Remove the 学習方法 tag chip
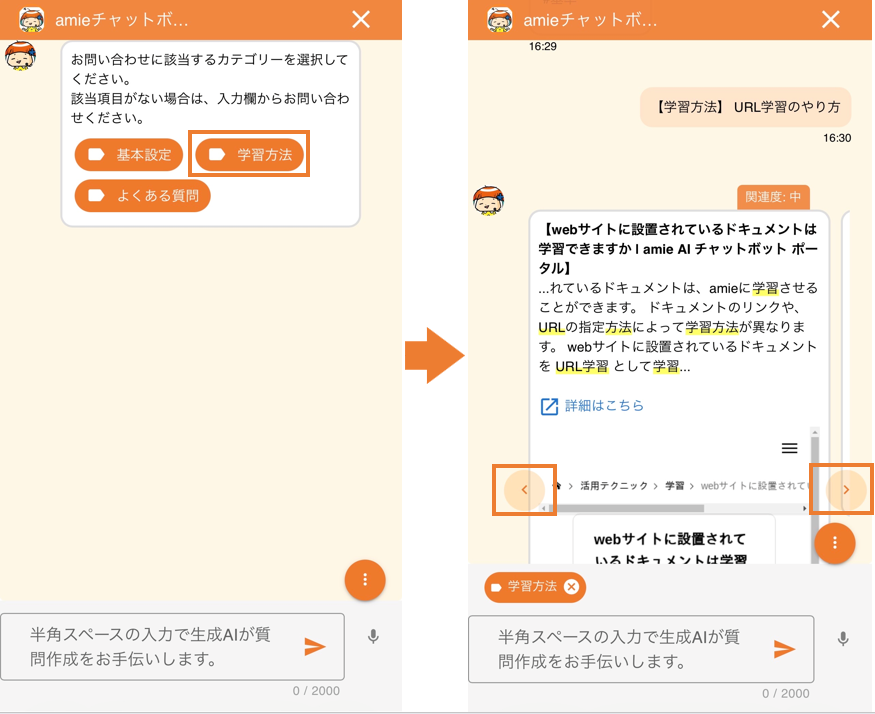Viewport: 875px width, 714px height. click(571, 587)
